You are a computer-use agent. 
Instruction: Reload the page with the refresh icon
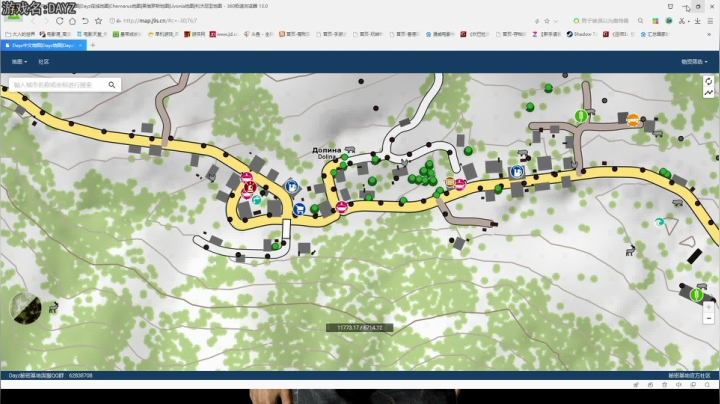pyautogui.click(x=59, y=21)
